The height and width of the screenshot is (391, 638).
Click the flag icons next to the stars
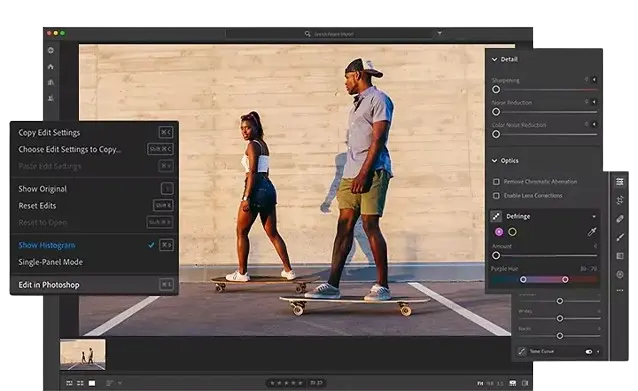[316, 383]
